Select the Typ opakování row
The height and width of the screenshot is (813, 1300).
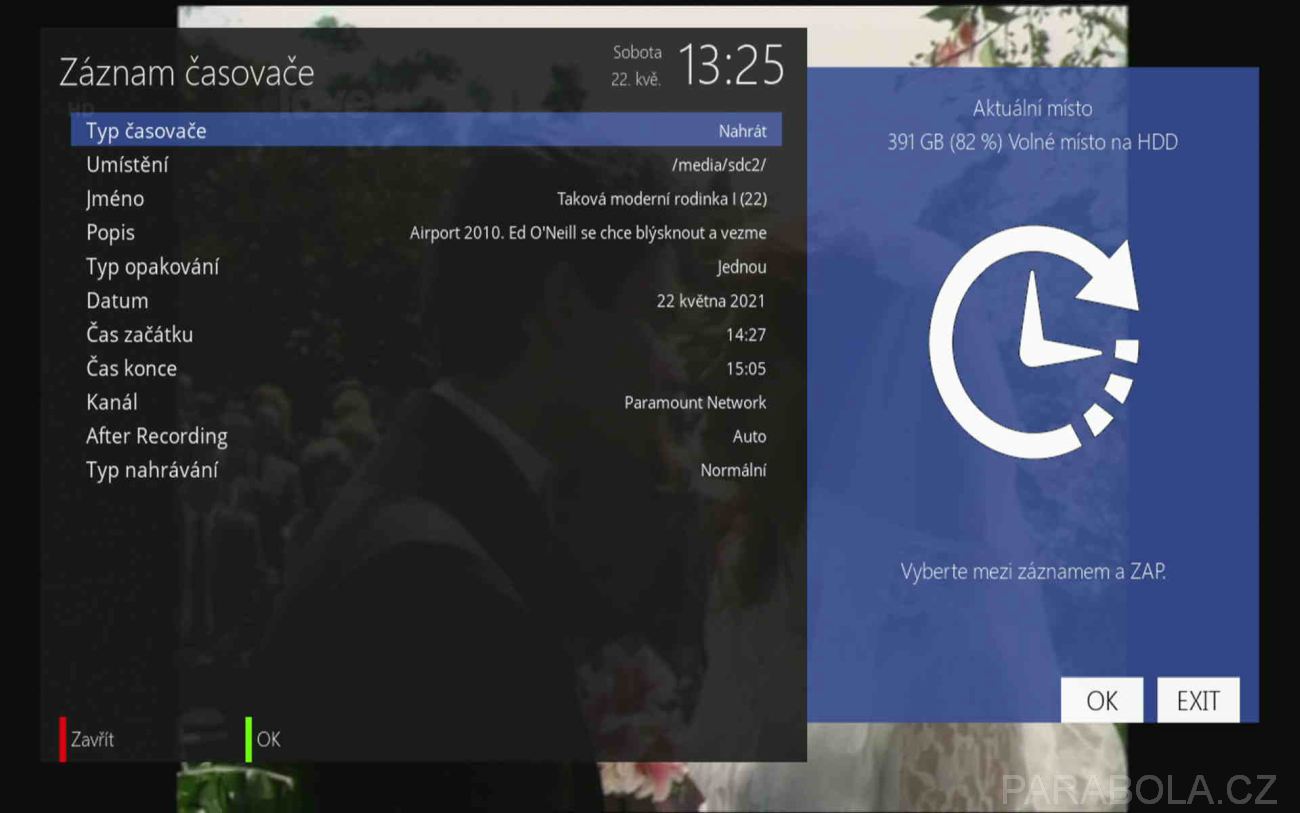[426, 267]
